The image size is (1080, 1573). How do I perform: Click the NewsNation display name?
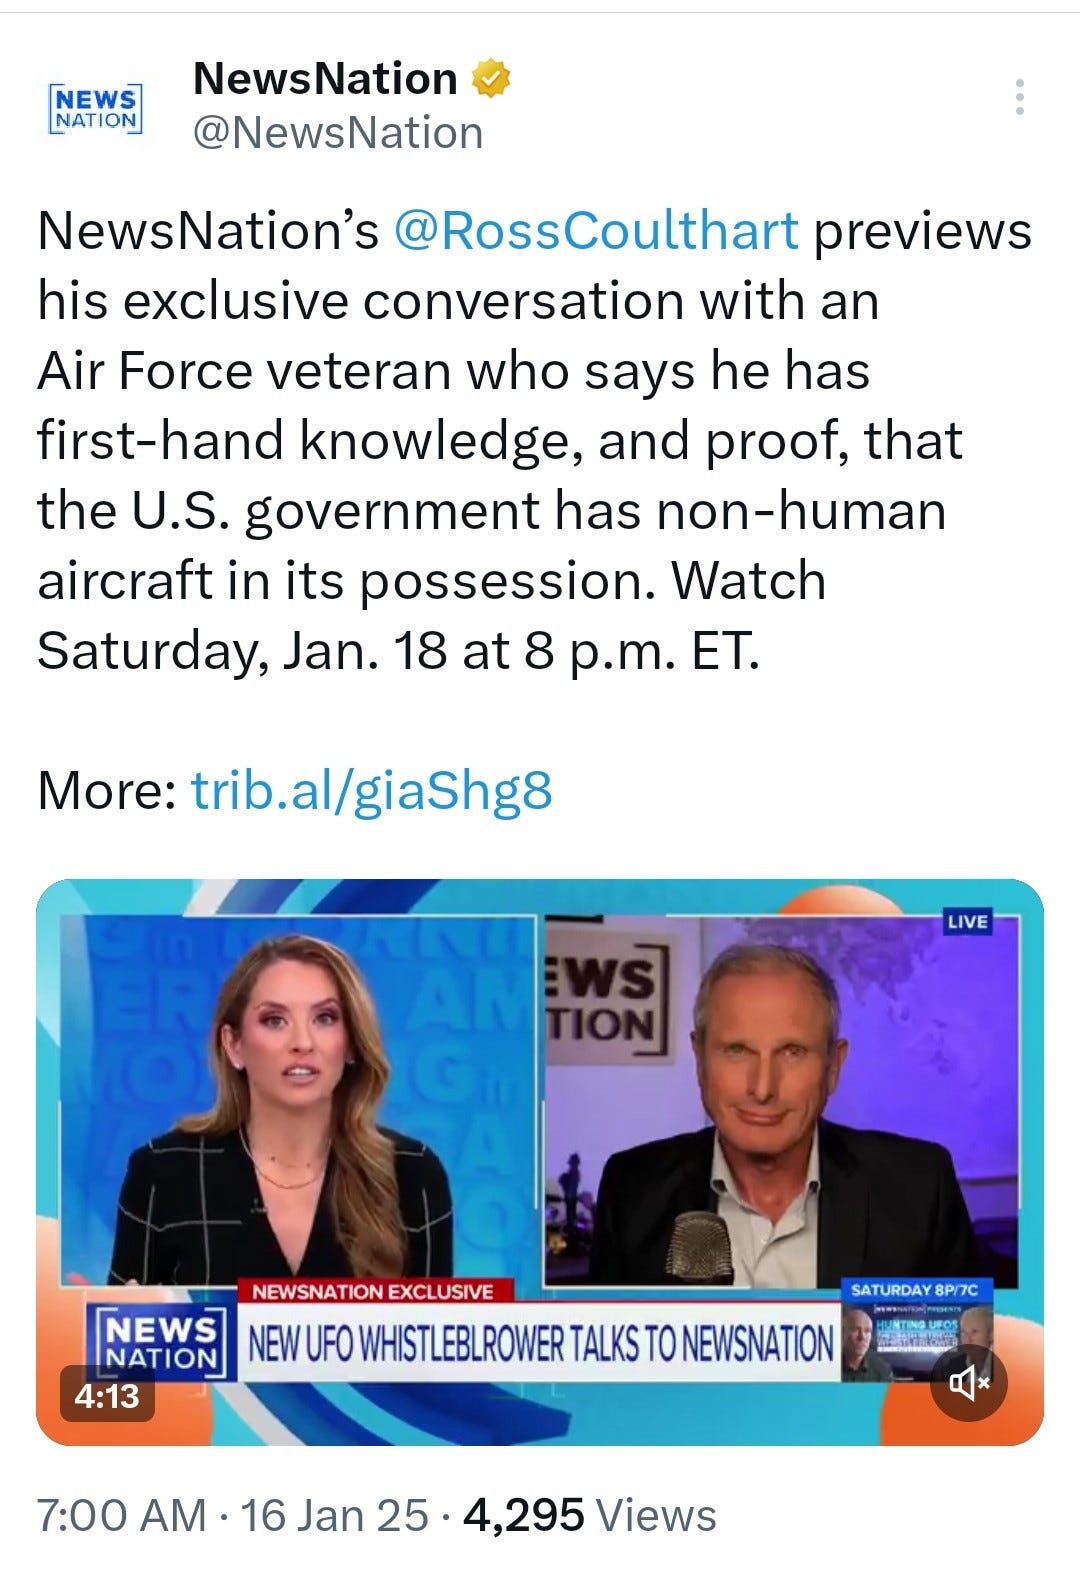coord(325,79)
